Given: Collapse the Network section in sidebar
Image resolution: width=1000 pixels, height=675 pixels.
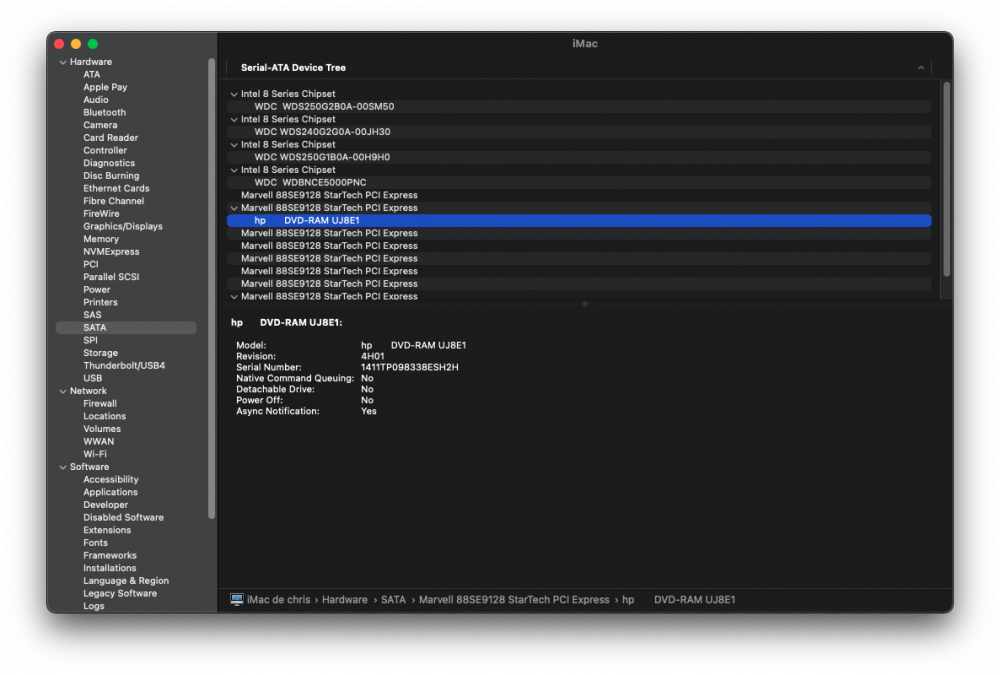Looking at the screenshot, I should point(62,392).
